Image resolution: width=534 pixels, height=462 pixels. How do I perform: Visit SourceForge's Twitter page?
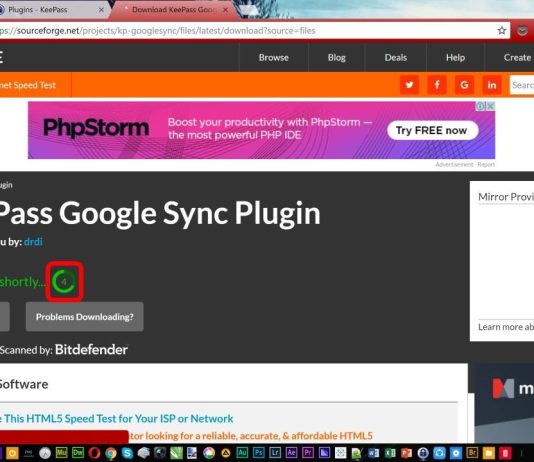[x=409, y=85]
